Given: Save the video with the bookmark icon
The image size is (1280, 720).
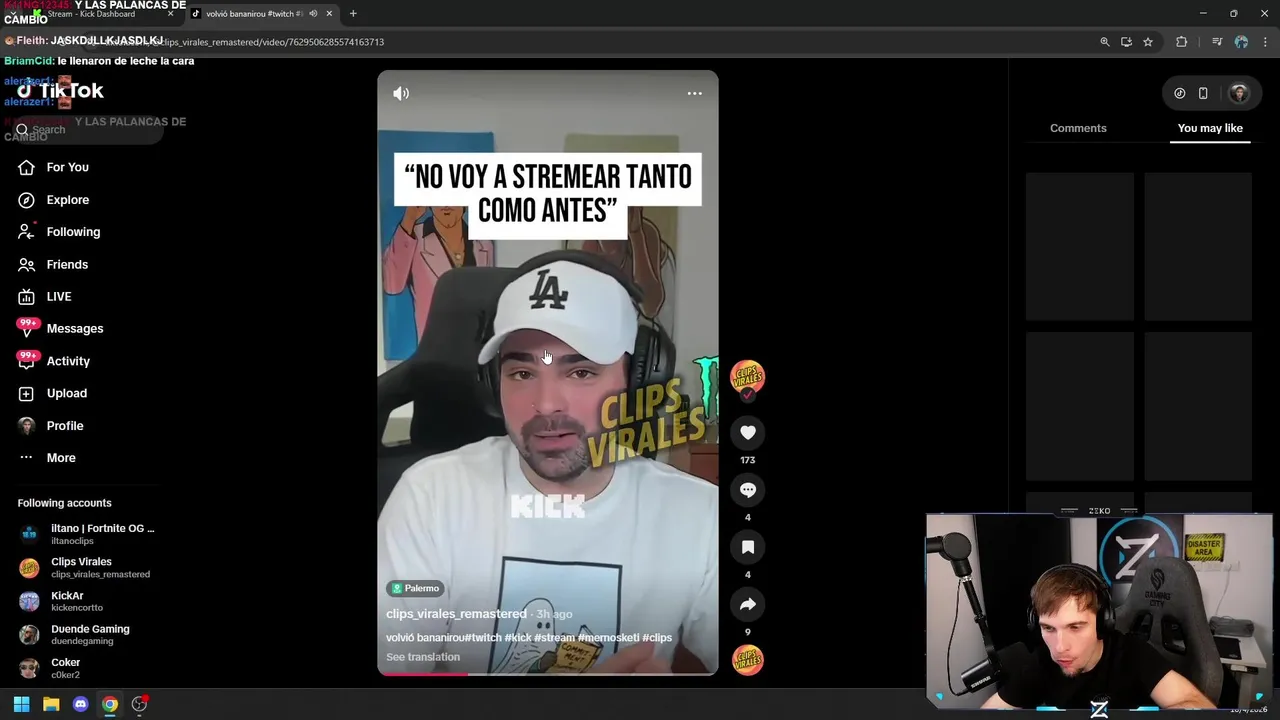Looking at the screenshot, I should coord(747,547).
